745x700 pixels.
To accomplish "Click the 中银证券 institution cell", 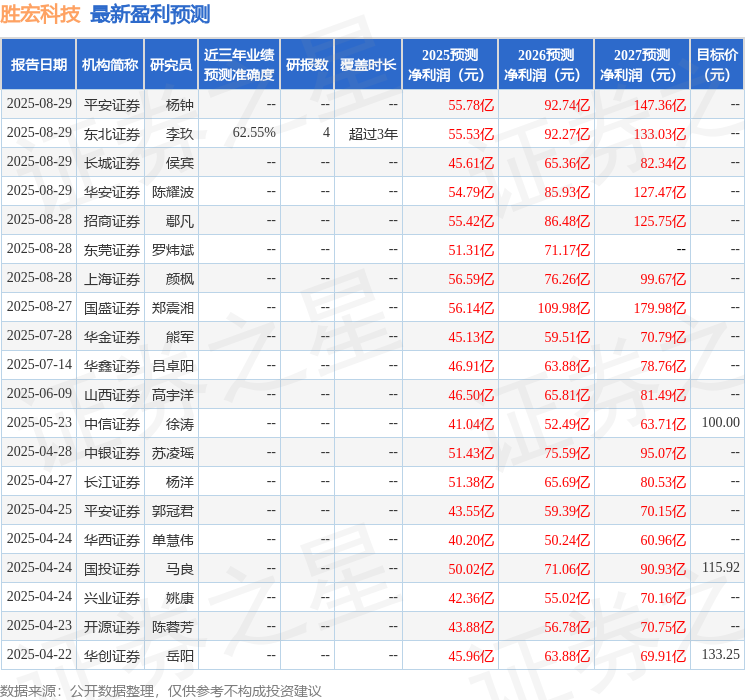I will click(x=112, y=453).
